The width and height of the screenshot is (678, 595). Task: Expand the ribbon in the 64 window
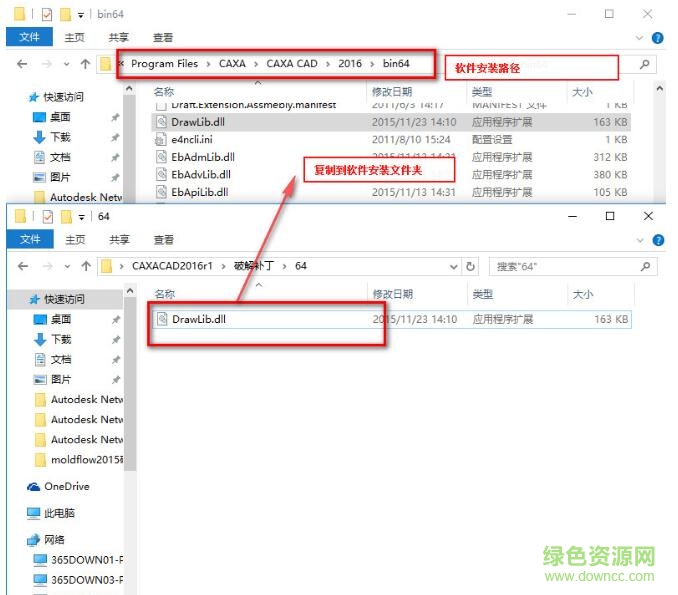click(x=640, y=240)
